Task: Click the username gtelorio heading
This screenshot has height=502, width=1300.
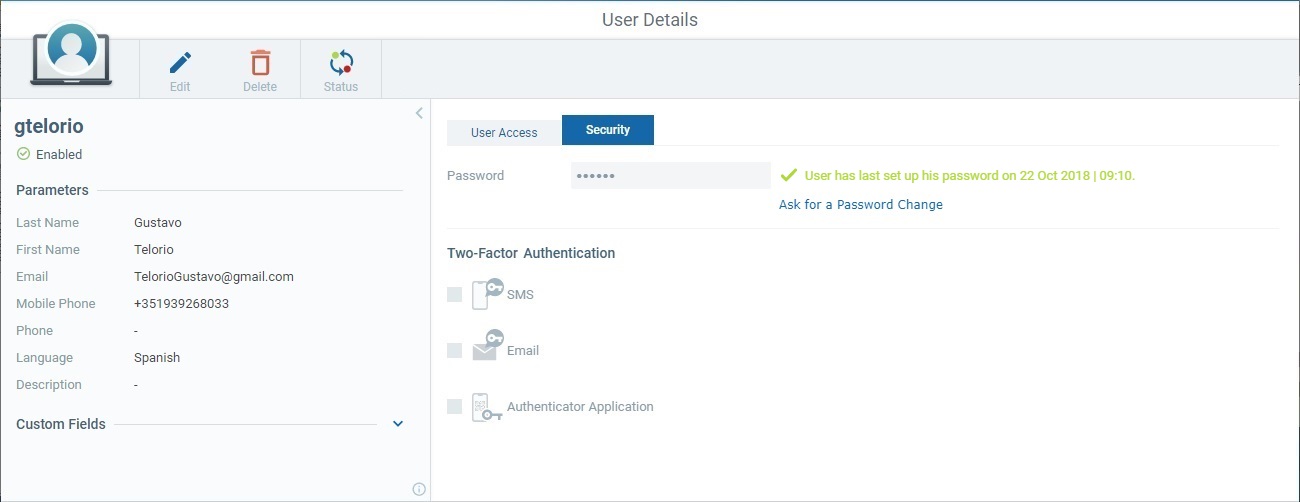Action: [49, 126]
